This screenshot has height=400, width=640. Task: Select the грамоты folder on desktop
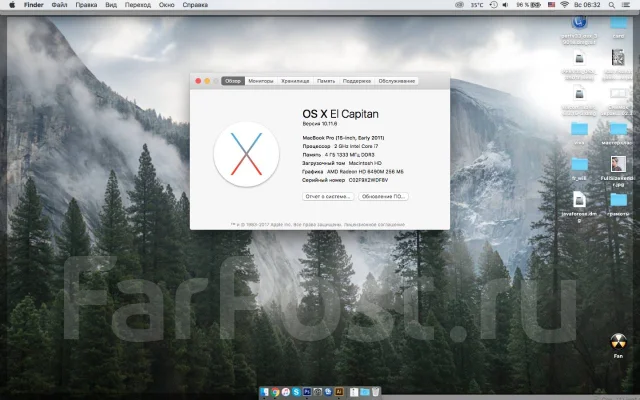click(x=618, y=200)
